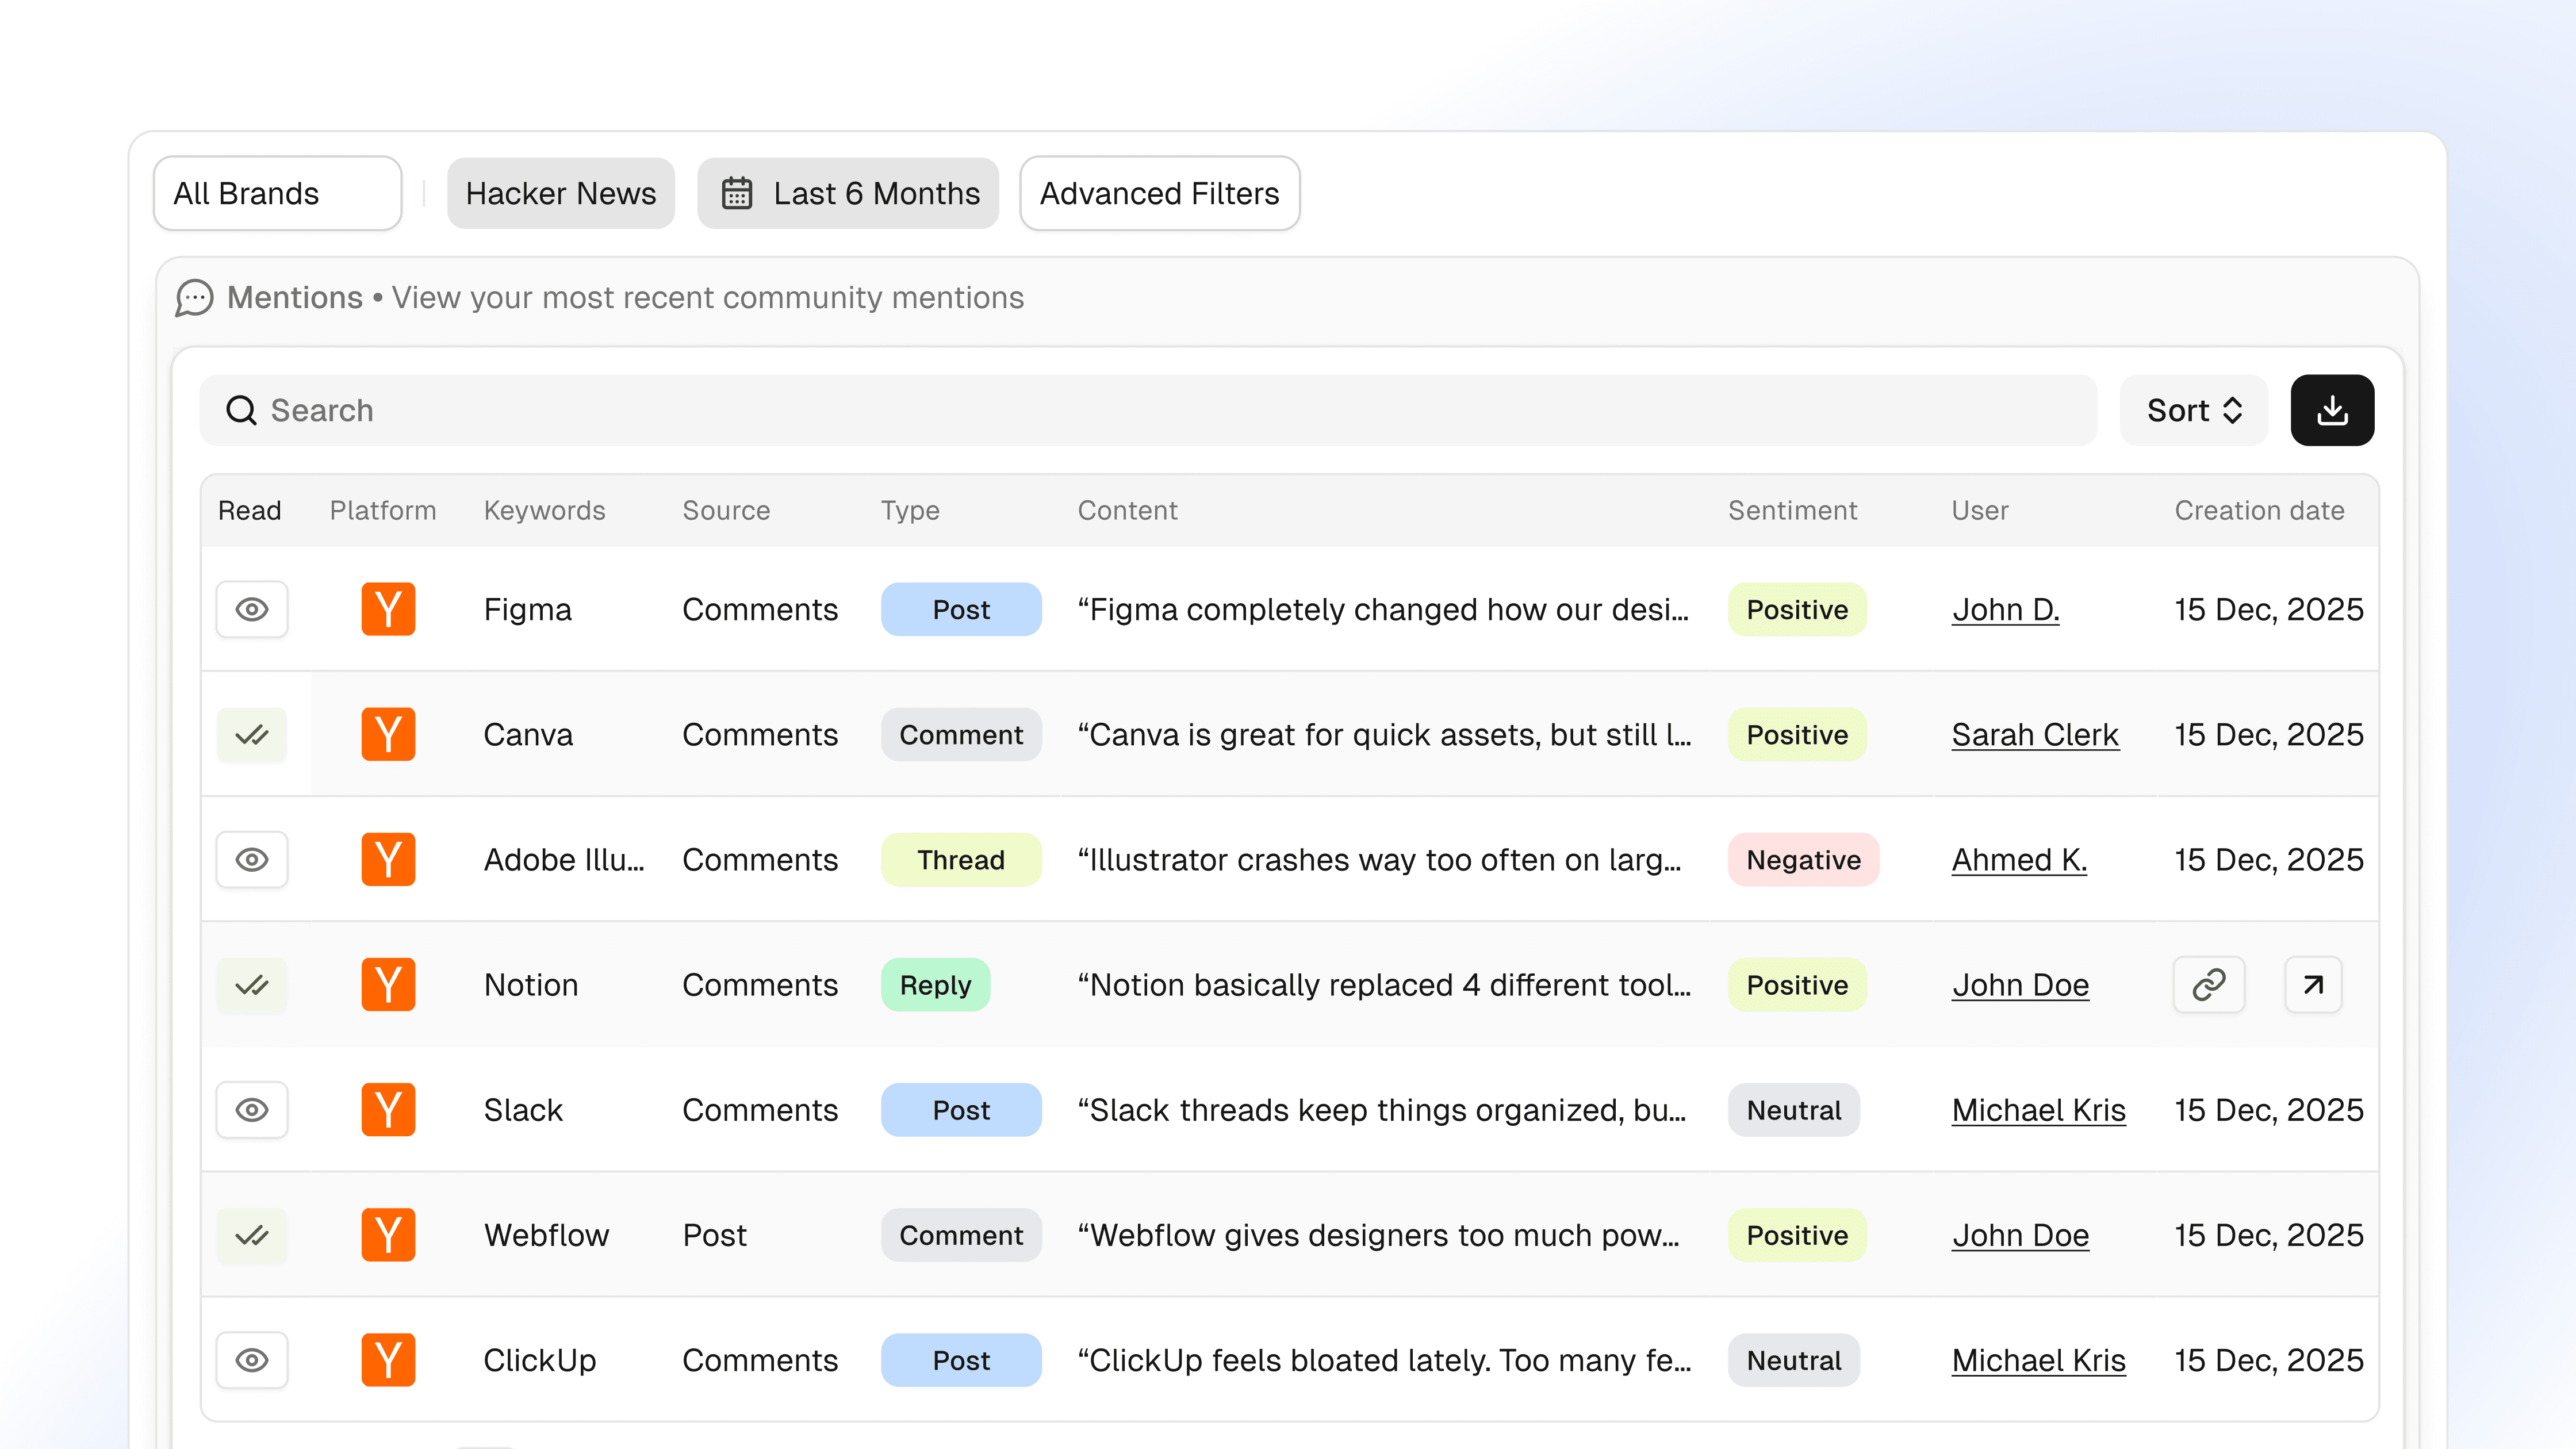Screen dimensions: 2576x1449
Task: Expand the Sort options
Action: click(2193, 410)
